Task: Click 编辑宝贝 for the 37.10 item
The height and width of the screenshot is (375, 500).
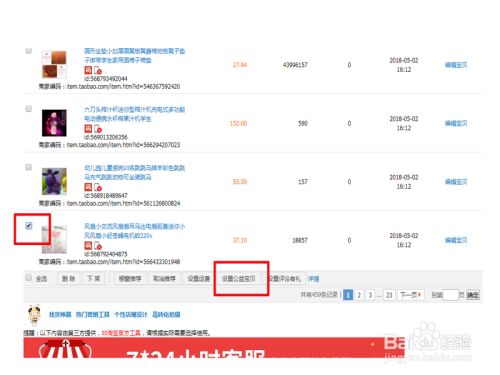Action: [456, 240]
